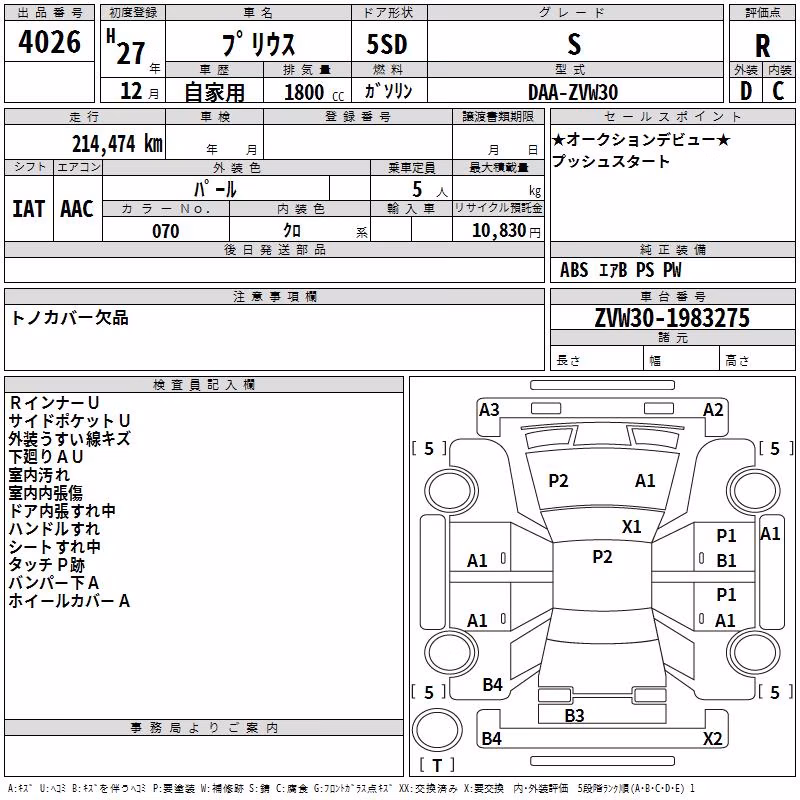Click the IAT shift value
Screen dimensions: 800x800
pyautogui.click(x=29, y=209)
